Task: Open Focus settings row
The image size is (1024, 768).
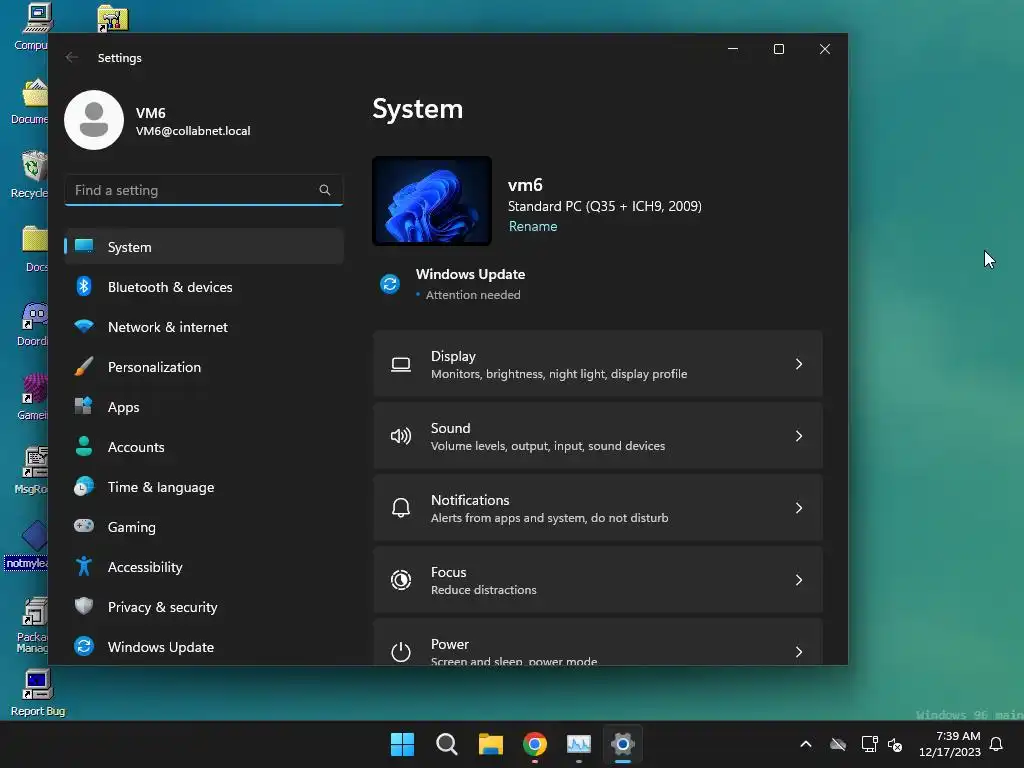Action: tap(598, 579)
